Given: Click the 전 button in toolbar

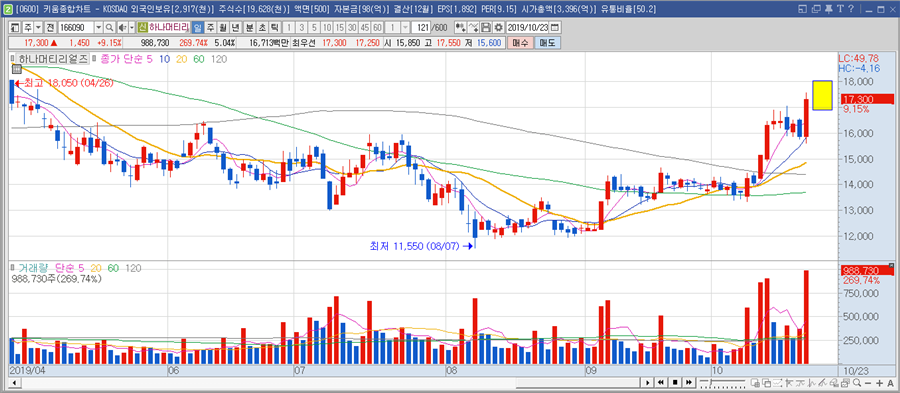Looking at the screenshot, I should tap(50, 28).
